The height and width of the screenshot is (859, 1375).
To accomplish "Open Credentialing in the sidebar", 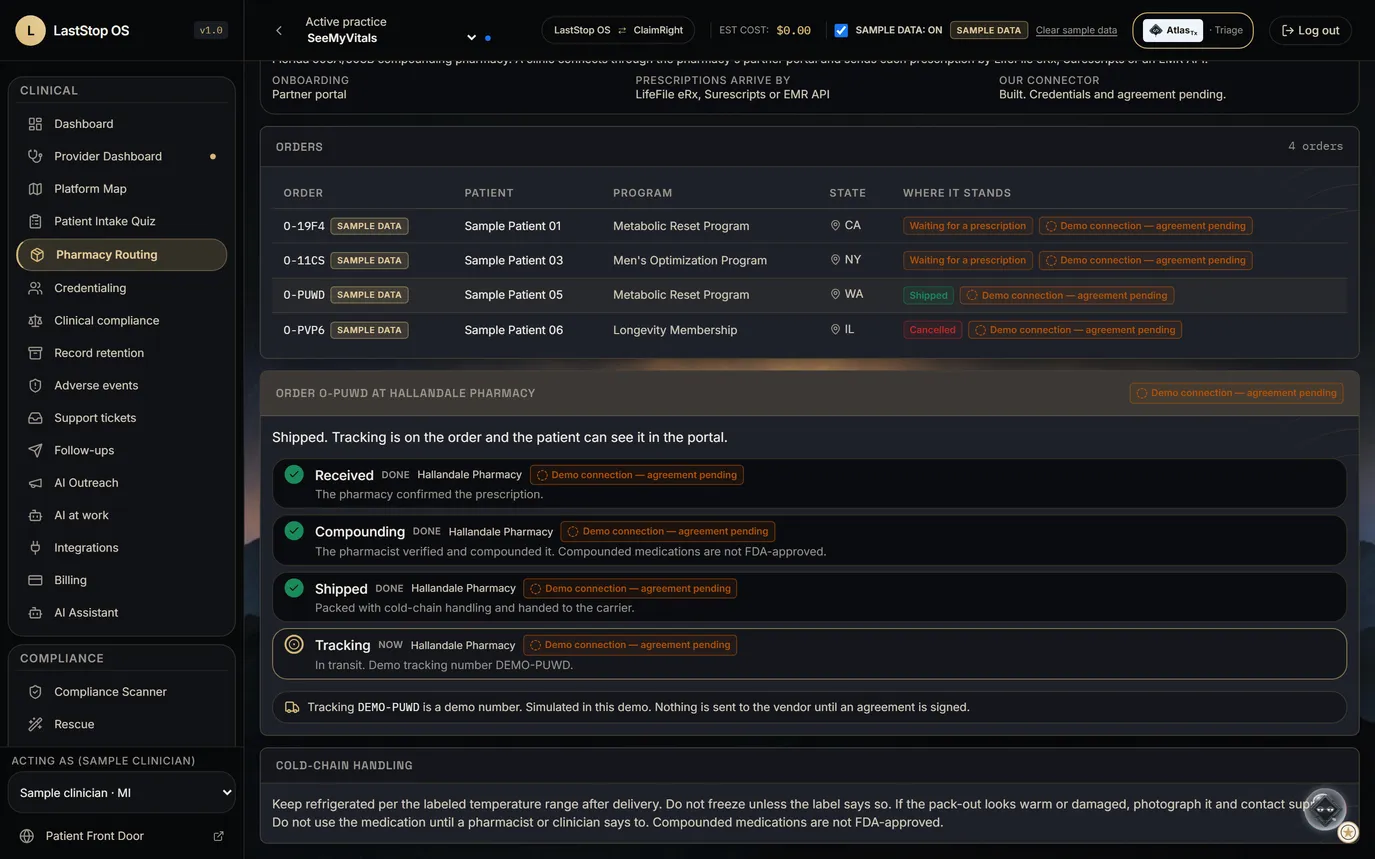I will [122, 288].
